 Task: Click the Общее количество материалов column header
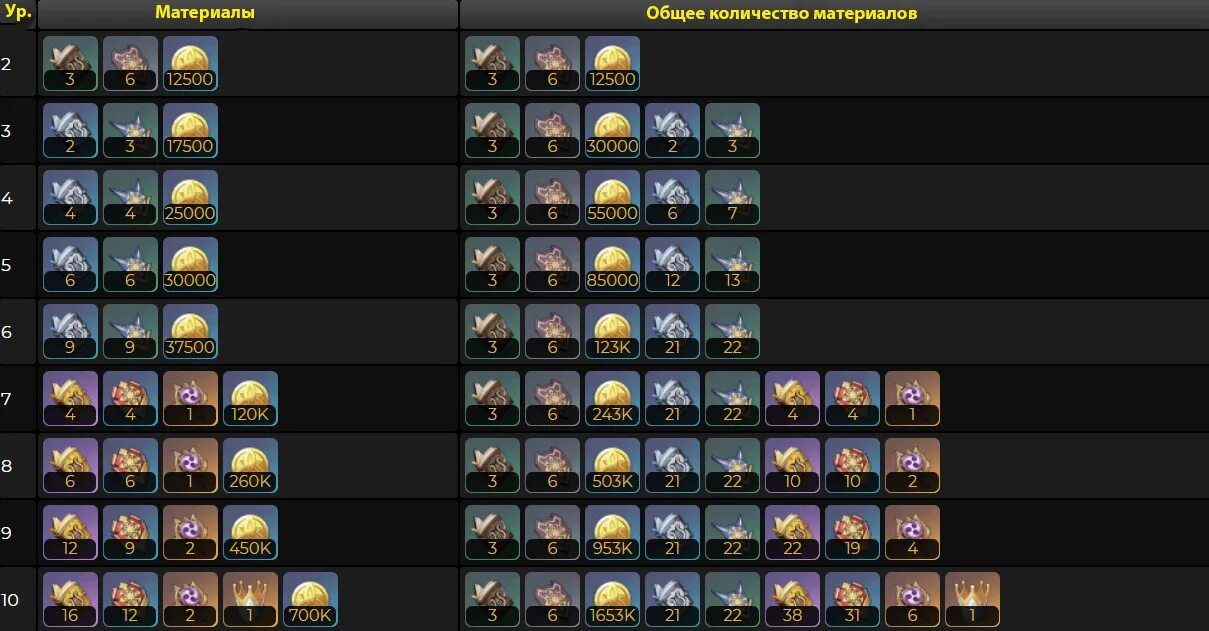click(x=782, y=13)
